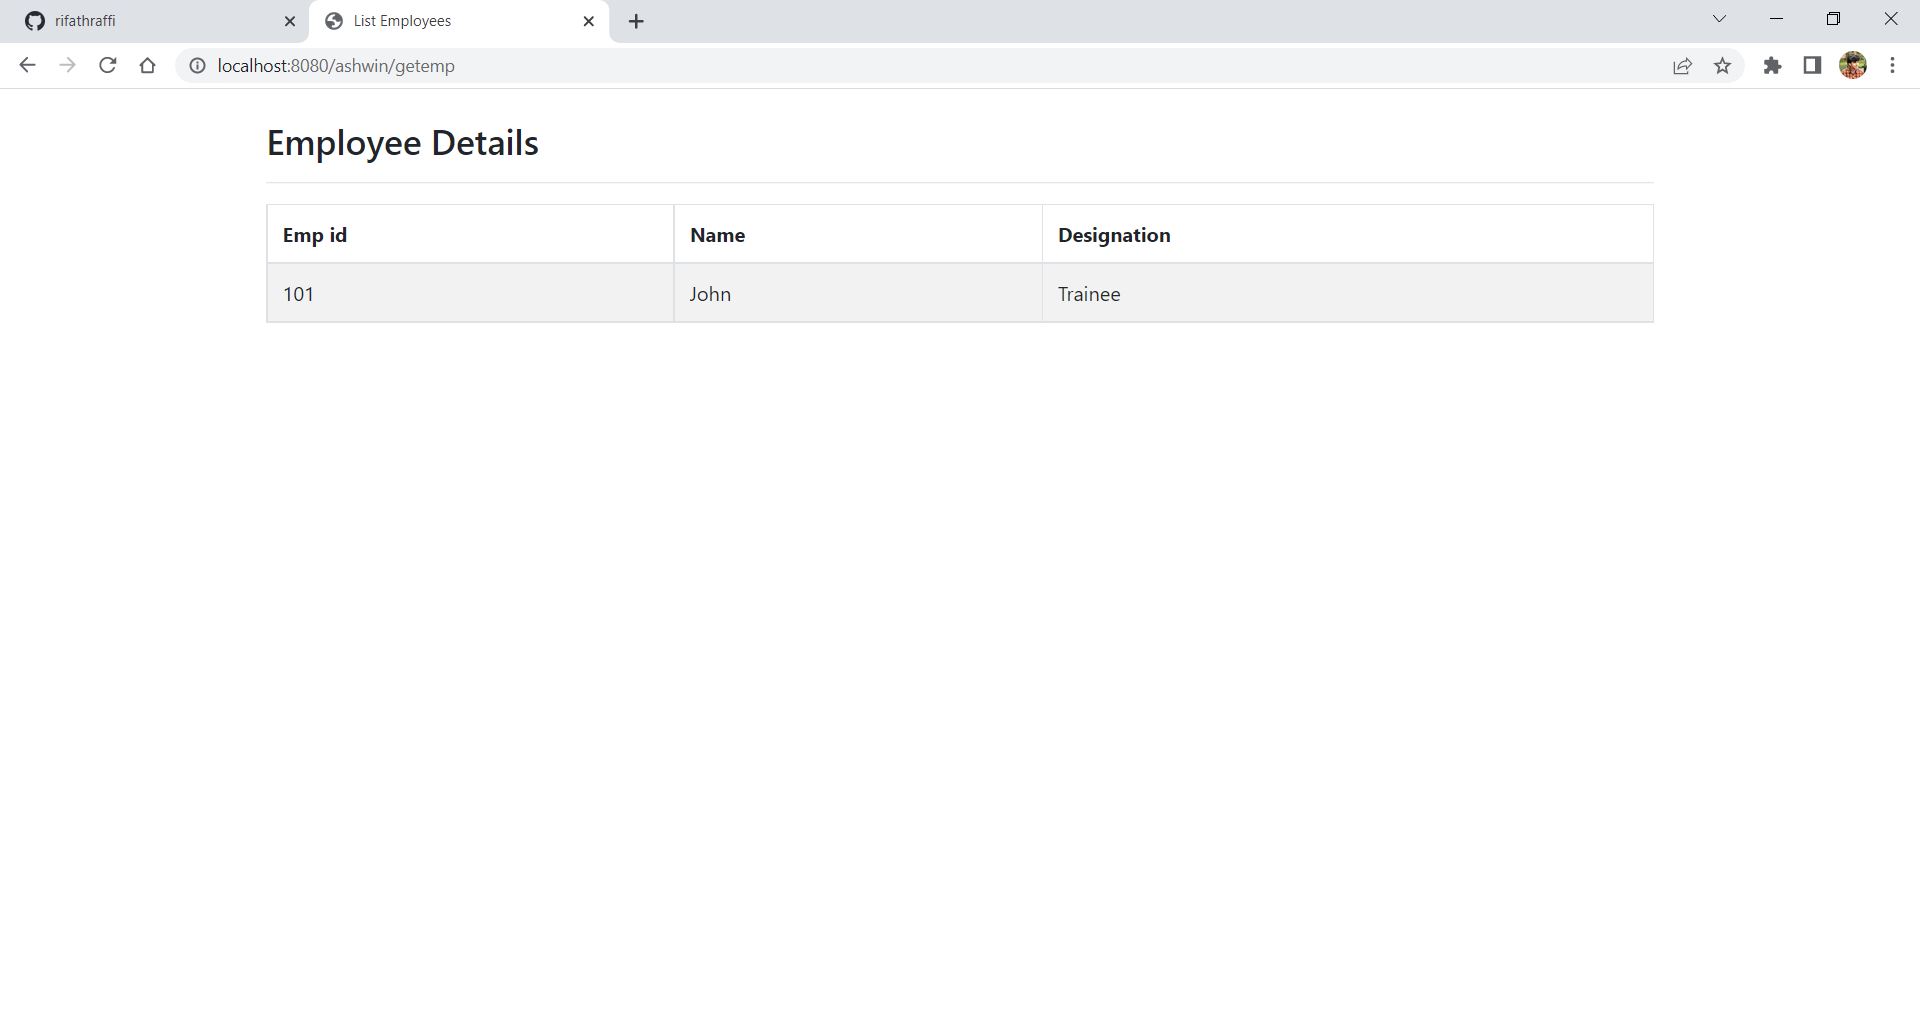Click the site information icon in address bar

click(196, 65)
